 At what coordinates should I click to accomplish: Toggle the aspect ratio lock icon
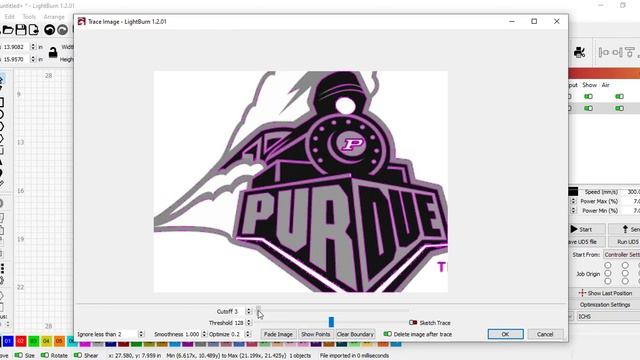click(53, 53)
